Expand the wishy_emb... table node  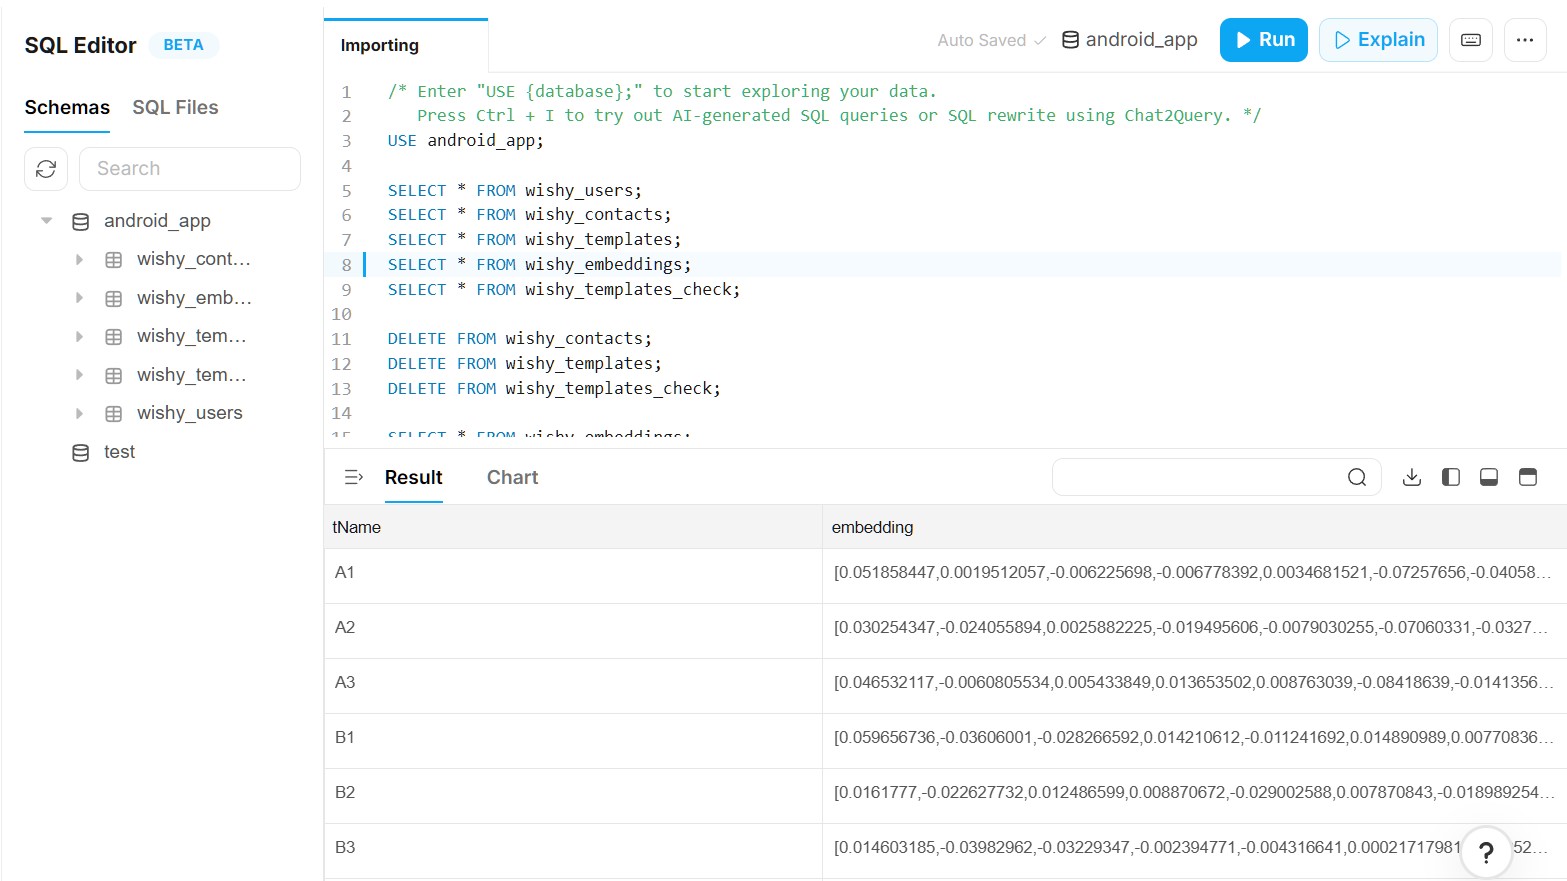point(79,298)
